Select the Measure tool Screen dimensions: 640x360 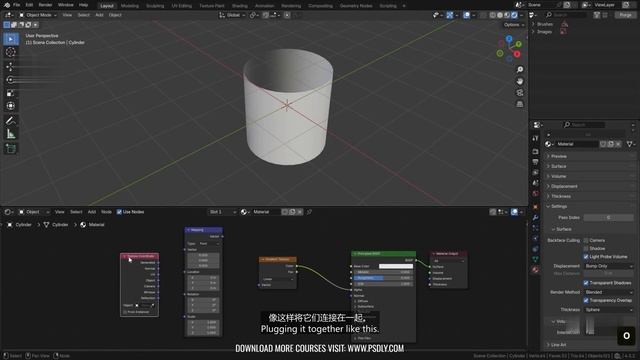point(11,134)
